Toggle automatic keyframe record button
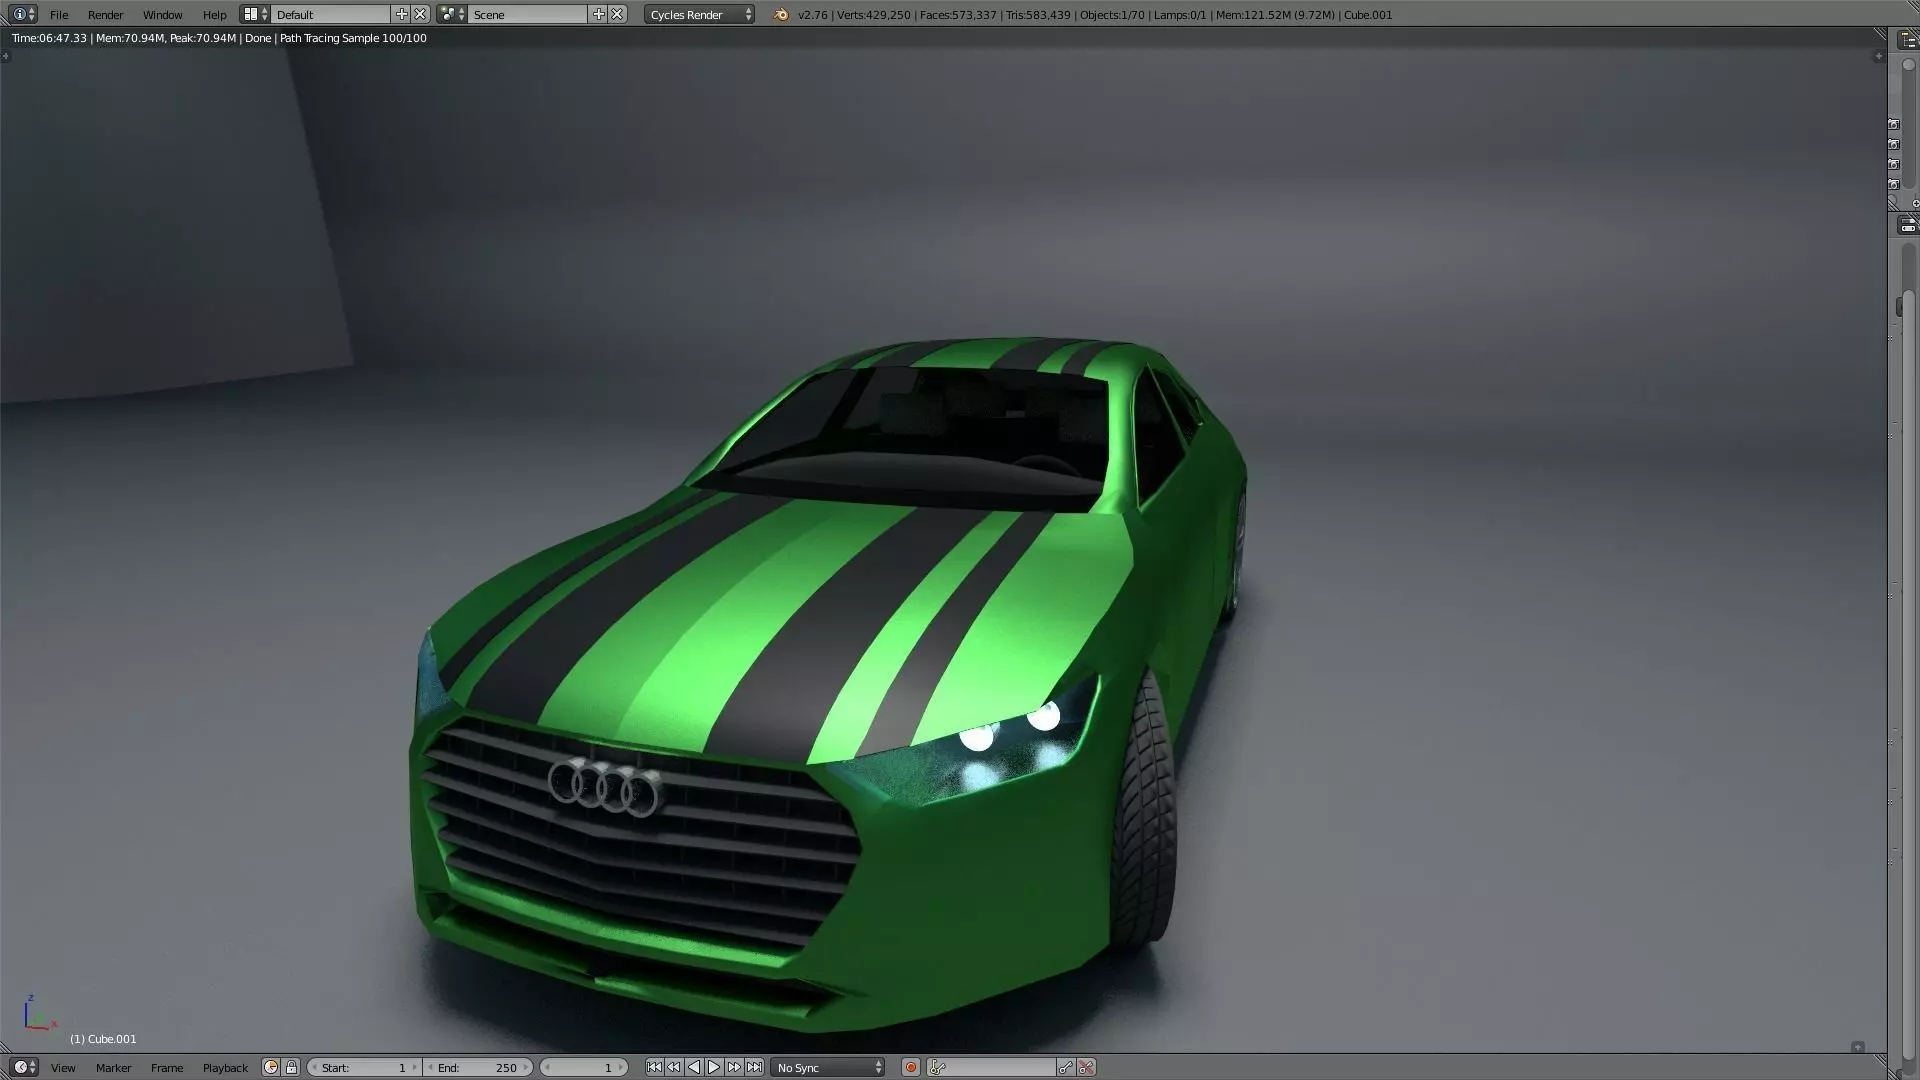 911,1067
